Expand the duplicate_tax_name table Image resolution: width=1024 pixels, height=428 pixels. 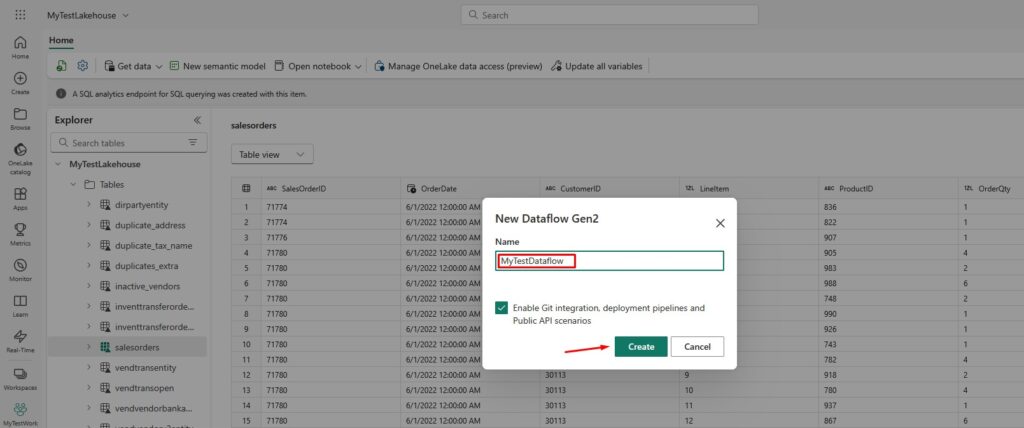click(89, 246)
